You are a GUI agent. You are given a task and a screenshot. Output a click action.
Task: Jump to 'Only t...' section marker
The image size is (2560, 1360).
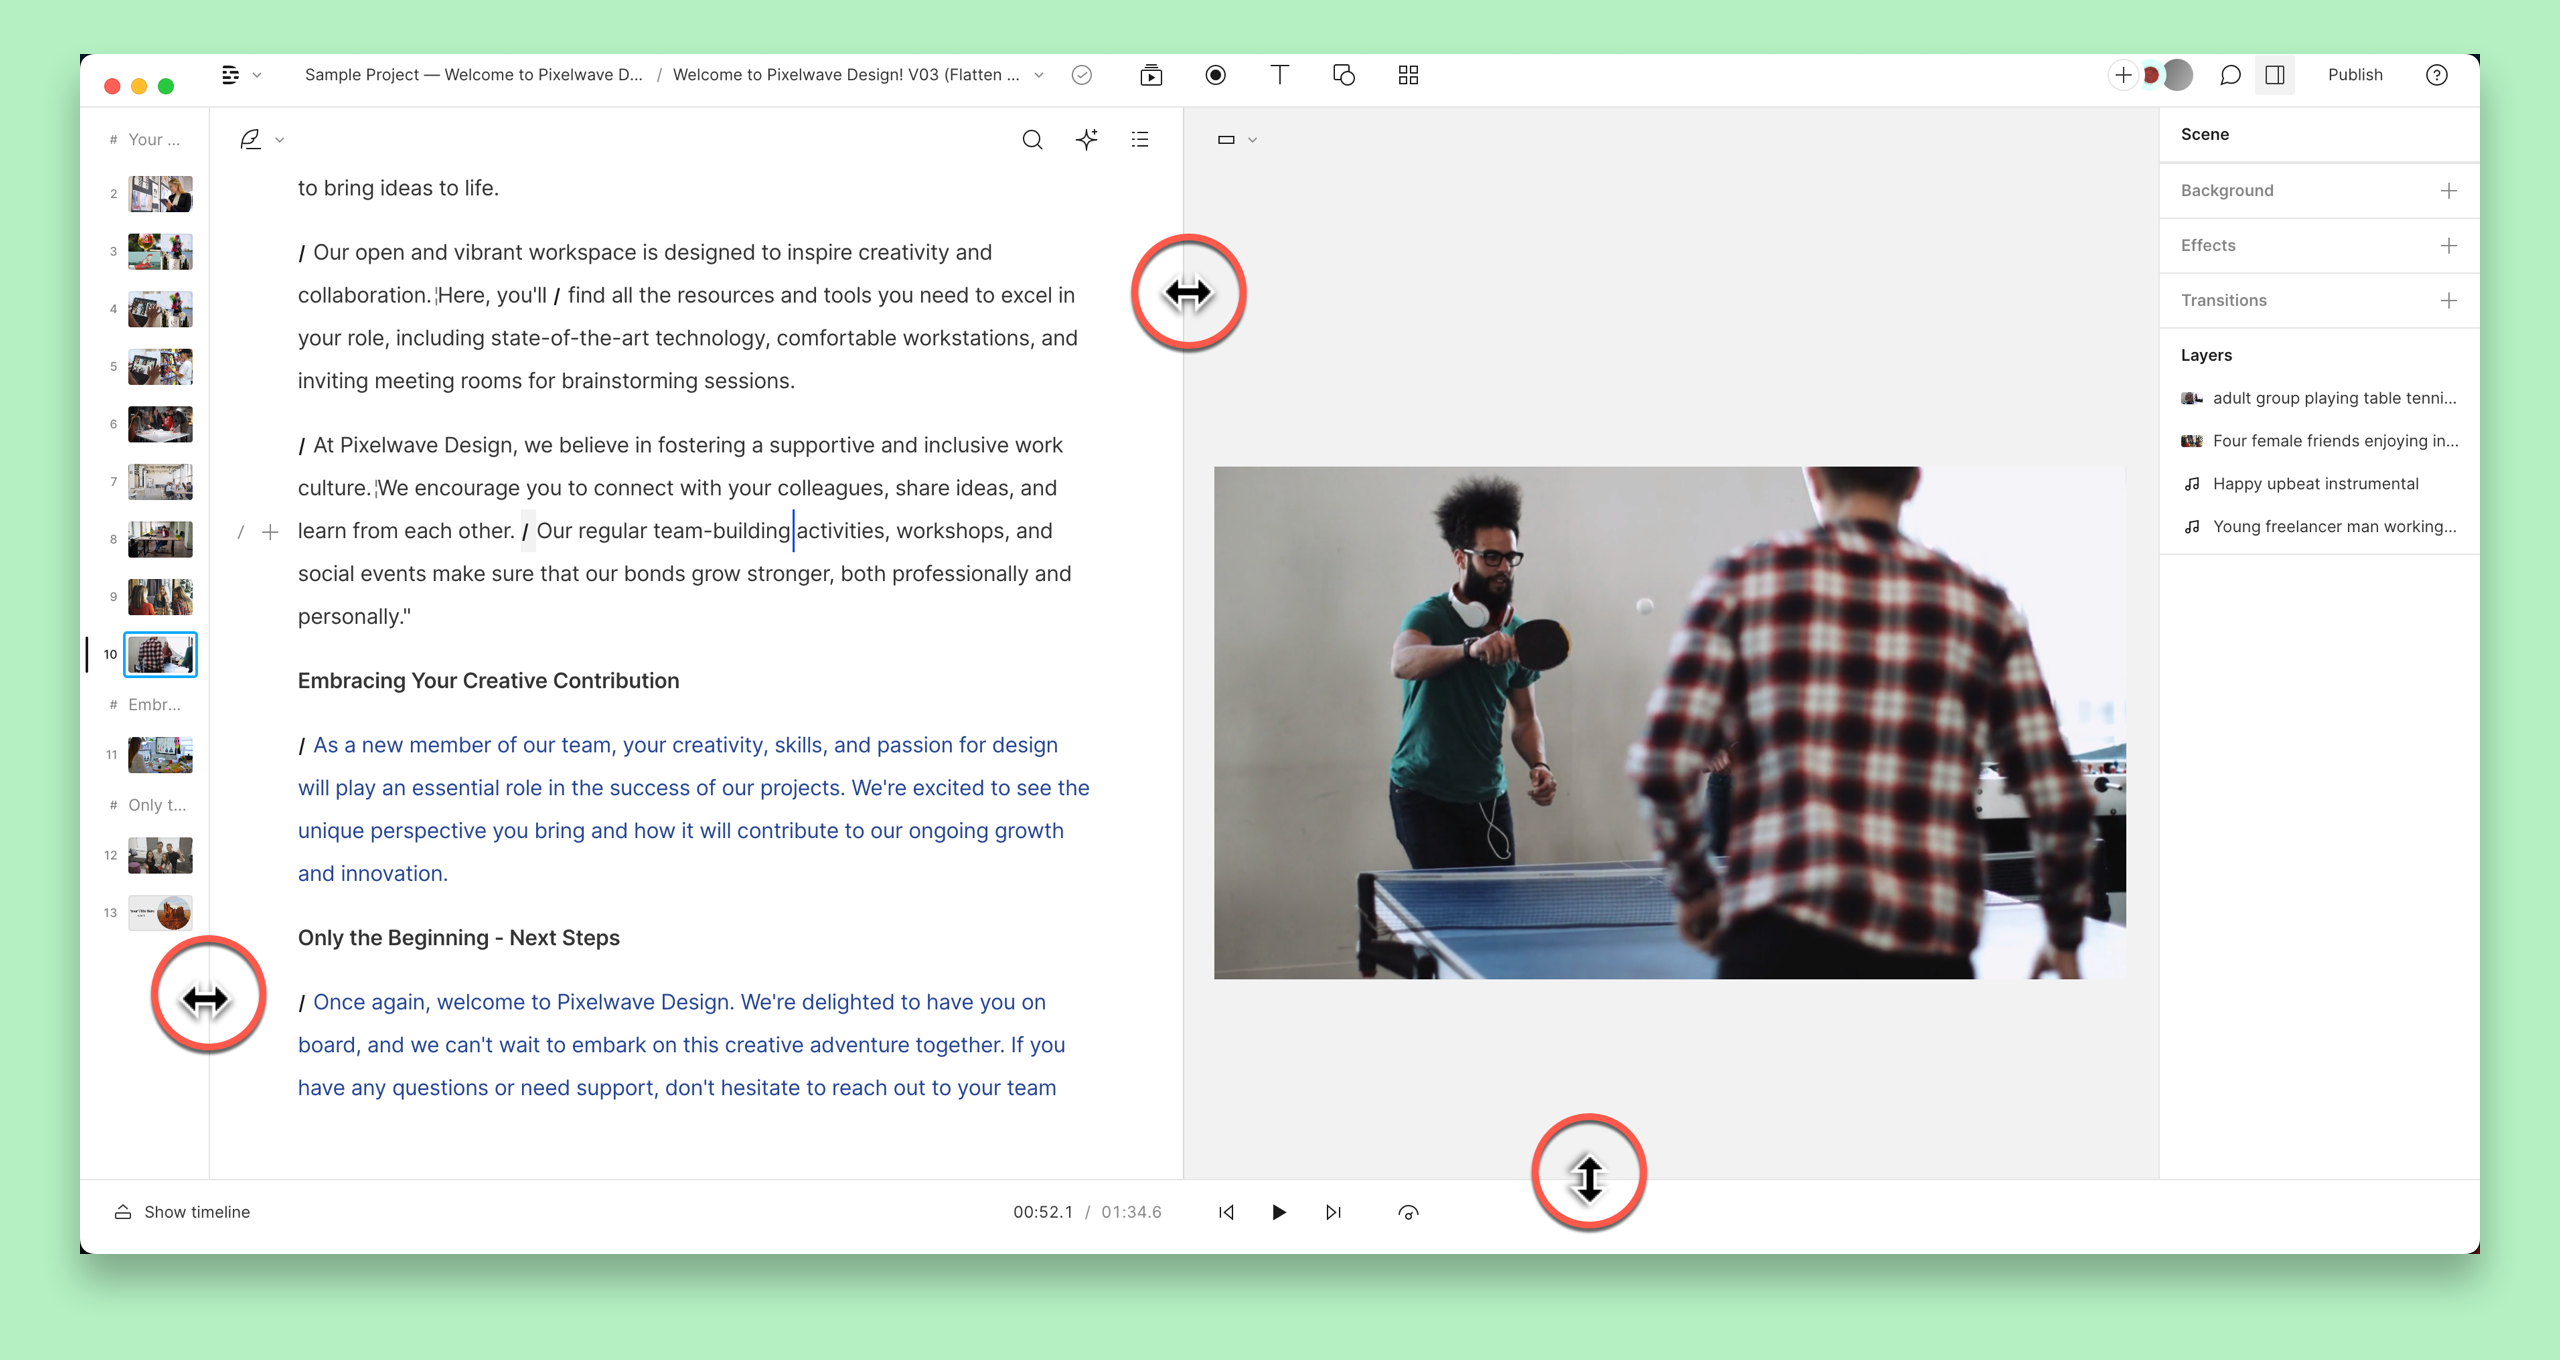coord(148,806)
